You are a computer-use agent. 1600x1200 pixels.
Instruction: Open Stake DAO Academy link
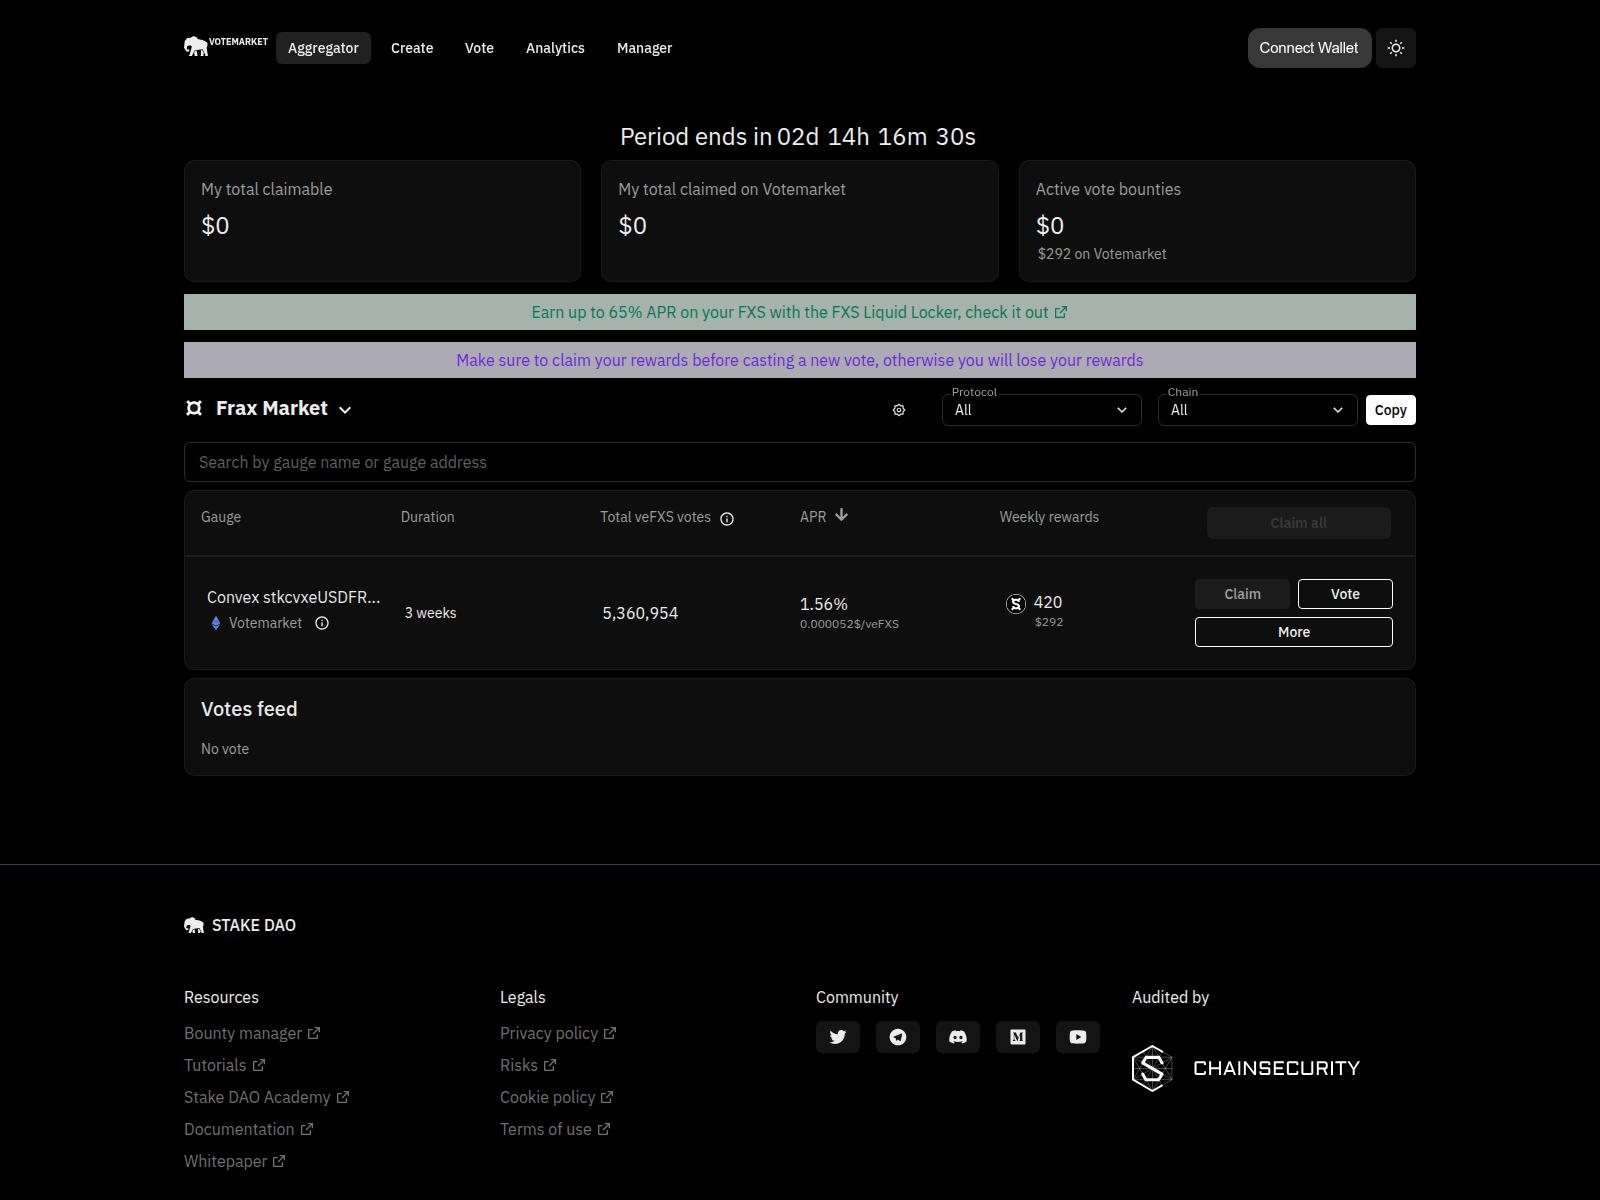pos(266,1097)
